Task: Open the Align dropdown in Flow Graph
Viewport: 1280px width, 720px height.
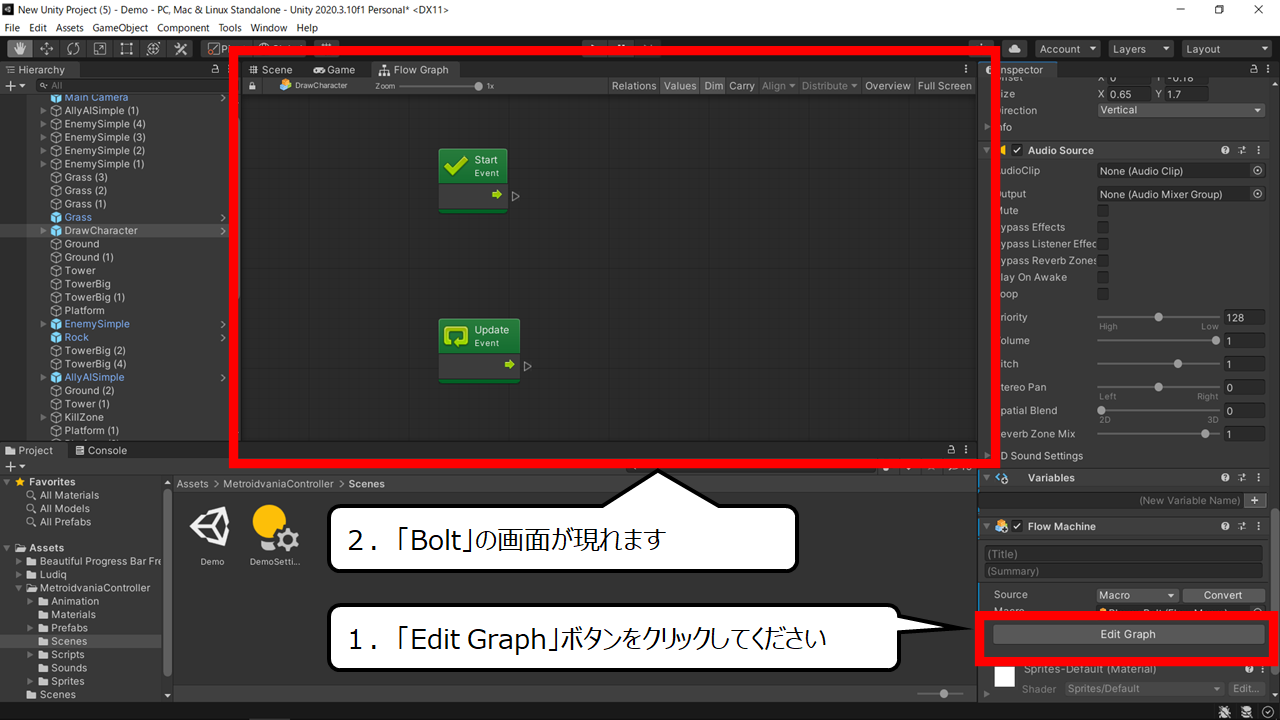Action: (x=778, y=86)
